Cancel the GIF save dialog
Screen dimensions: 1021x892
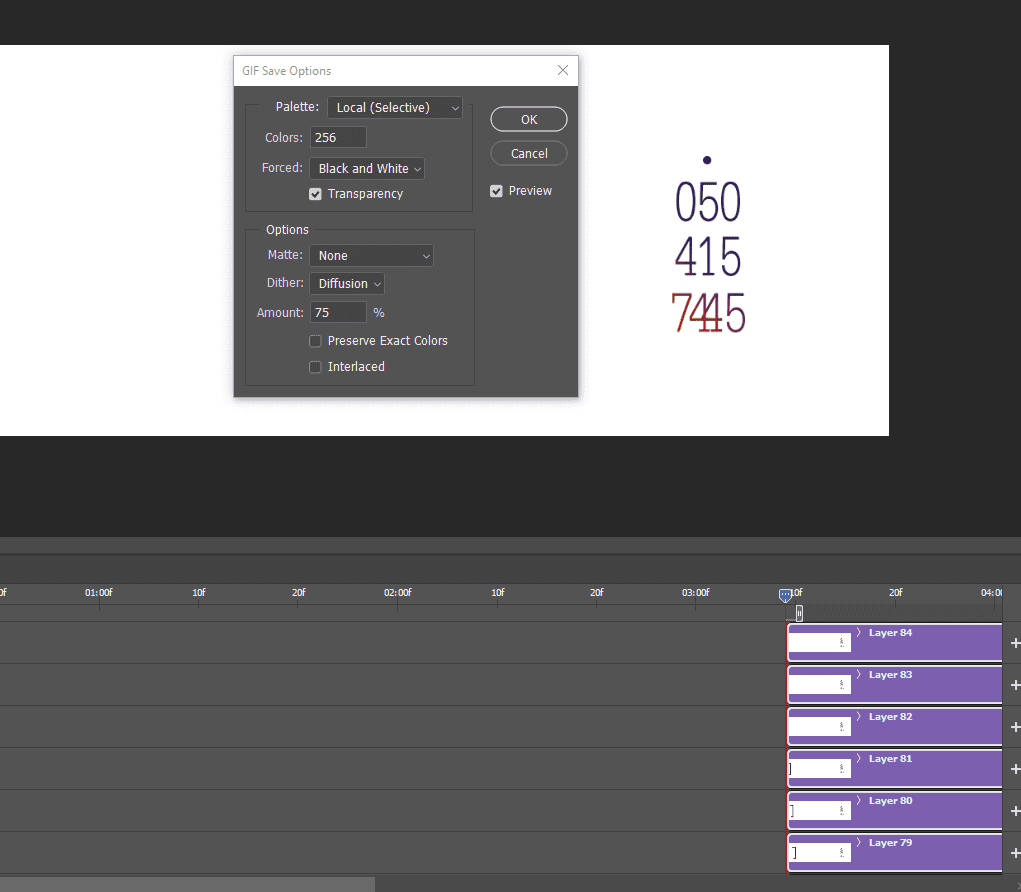point(529,153)
